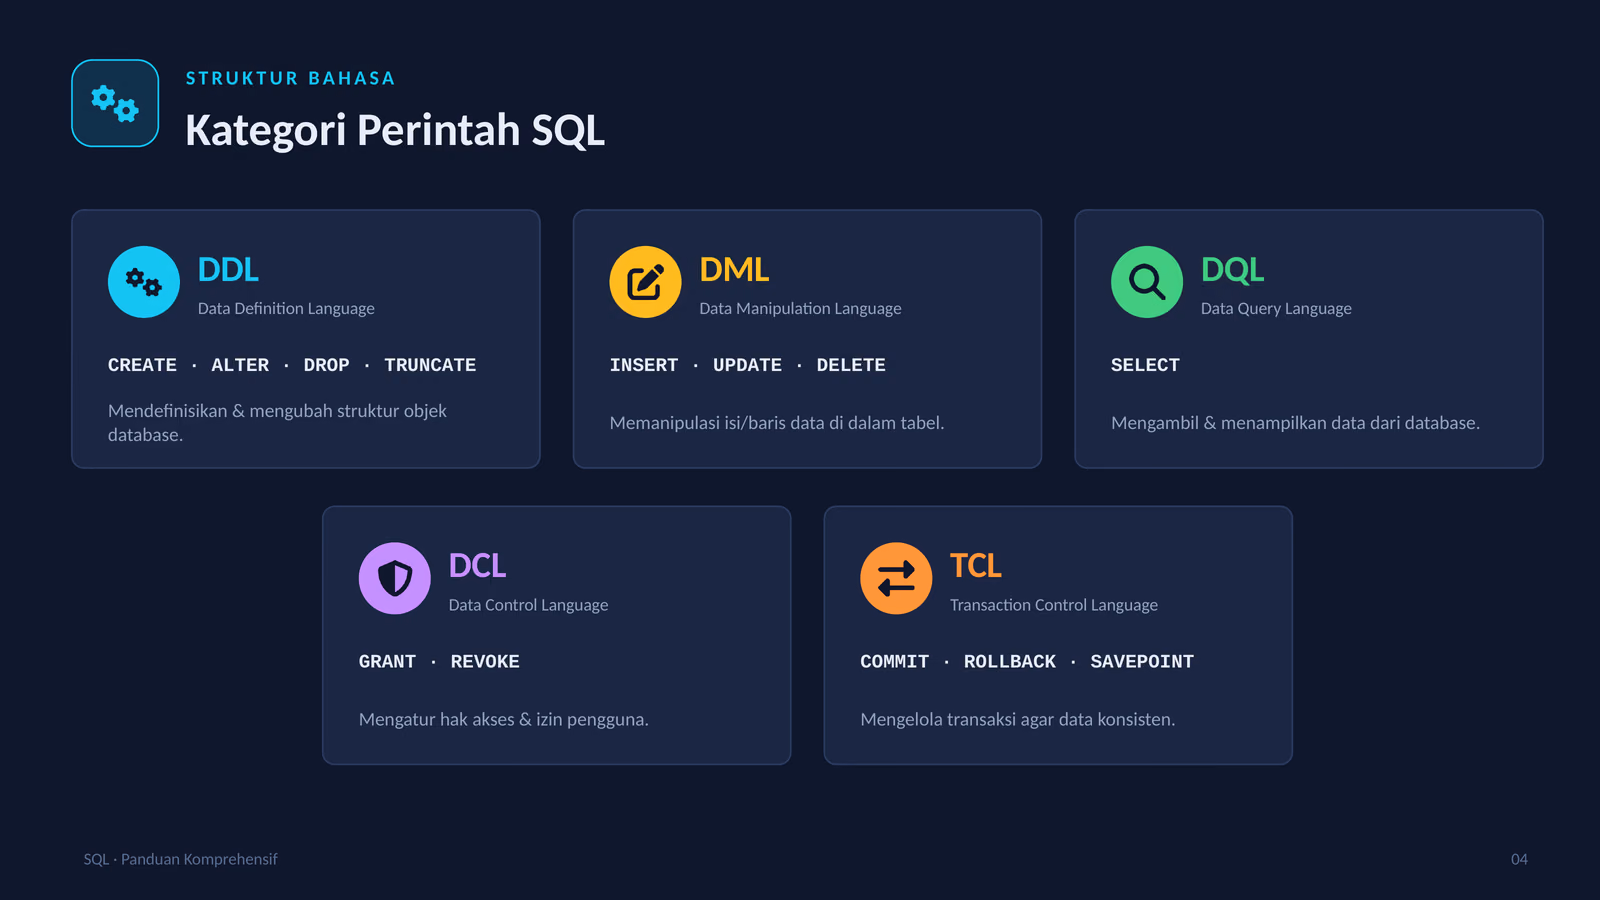Click the DELETE command keyword

(851, 365)
